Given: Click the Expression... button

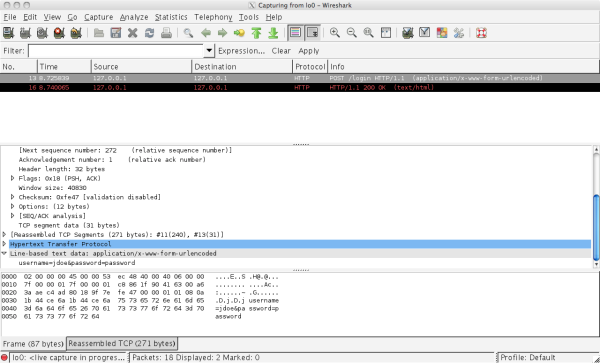Looking at the screenshot, I should point(241,51).
